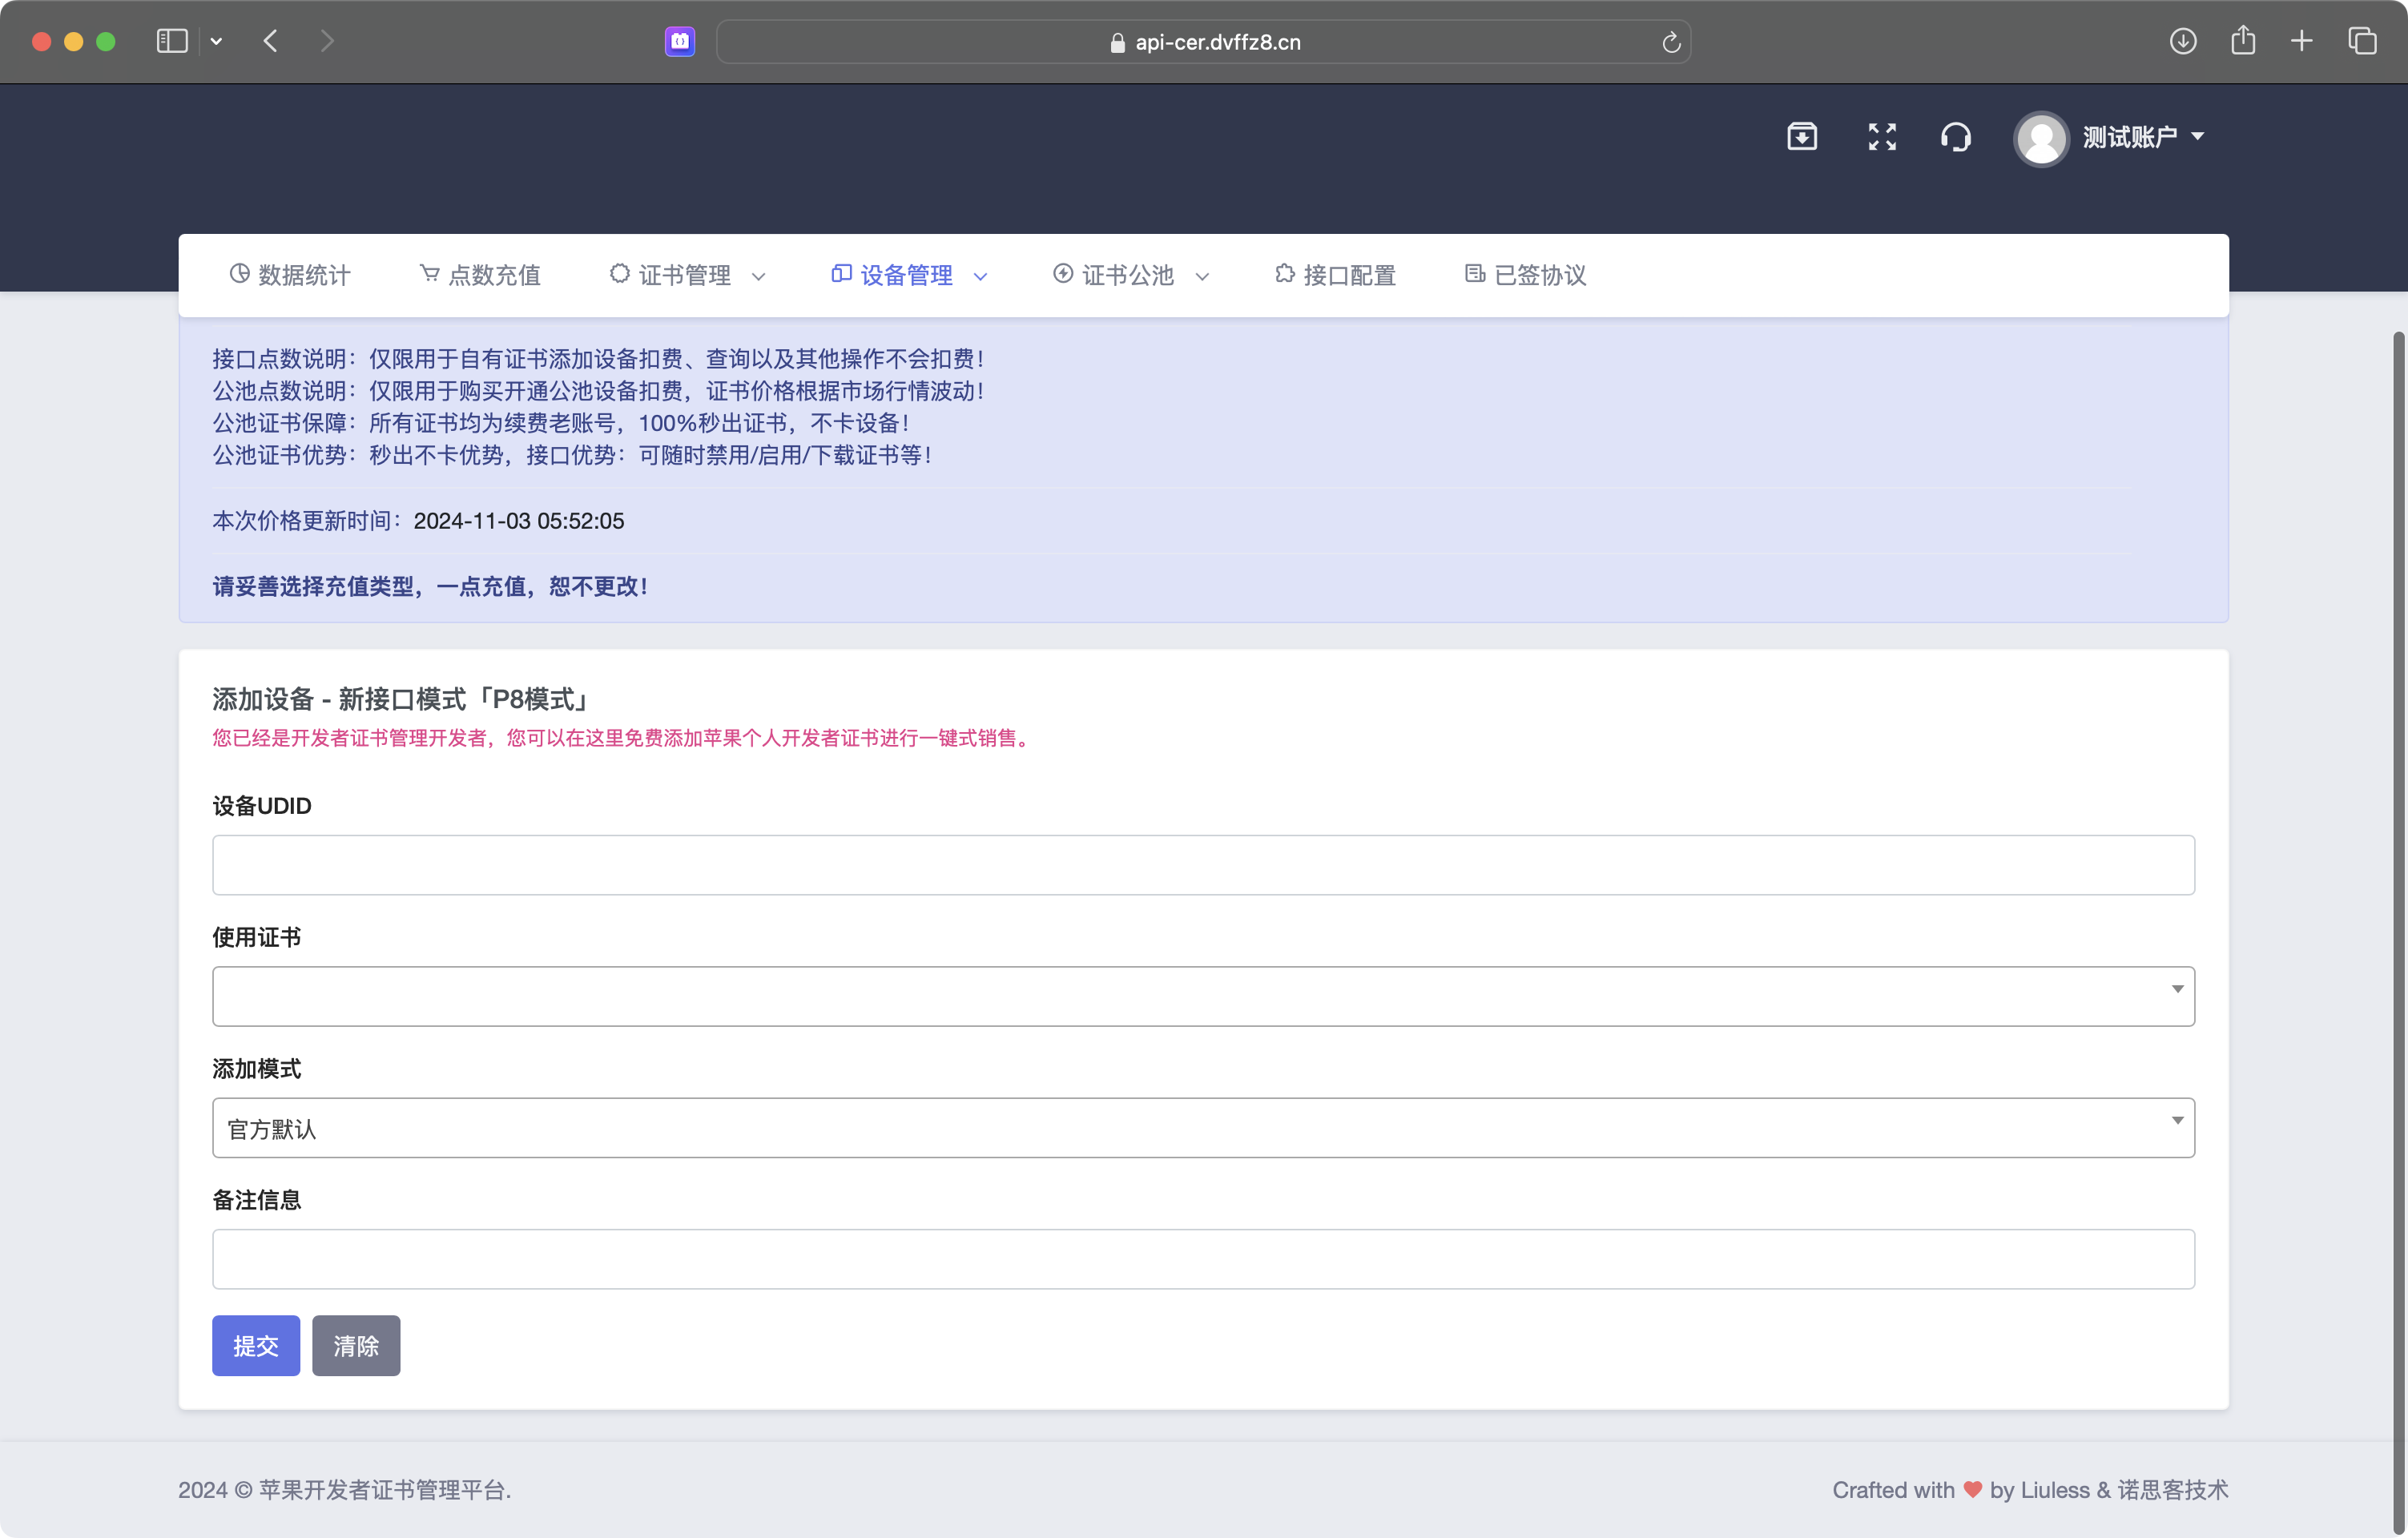Viewport: 2408px width, 1538px height.
Task: Click the pie chart icon beside 数据统计
Action: (239, 273)
